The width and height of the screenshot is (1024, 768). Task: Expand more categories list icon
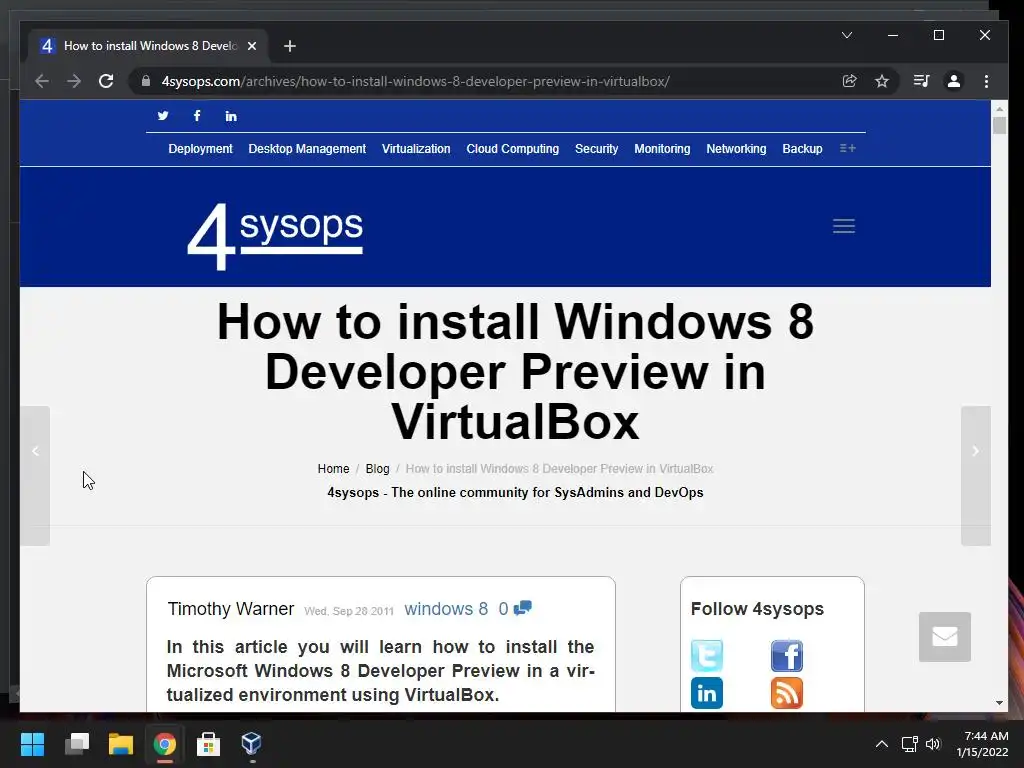(848, 148)
